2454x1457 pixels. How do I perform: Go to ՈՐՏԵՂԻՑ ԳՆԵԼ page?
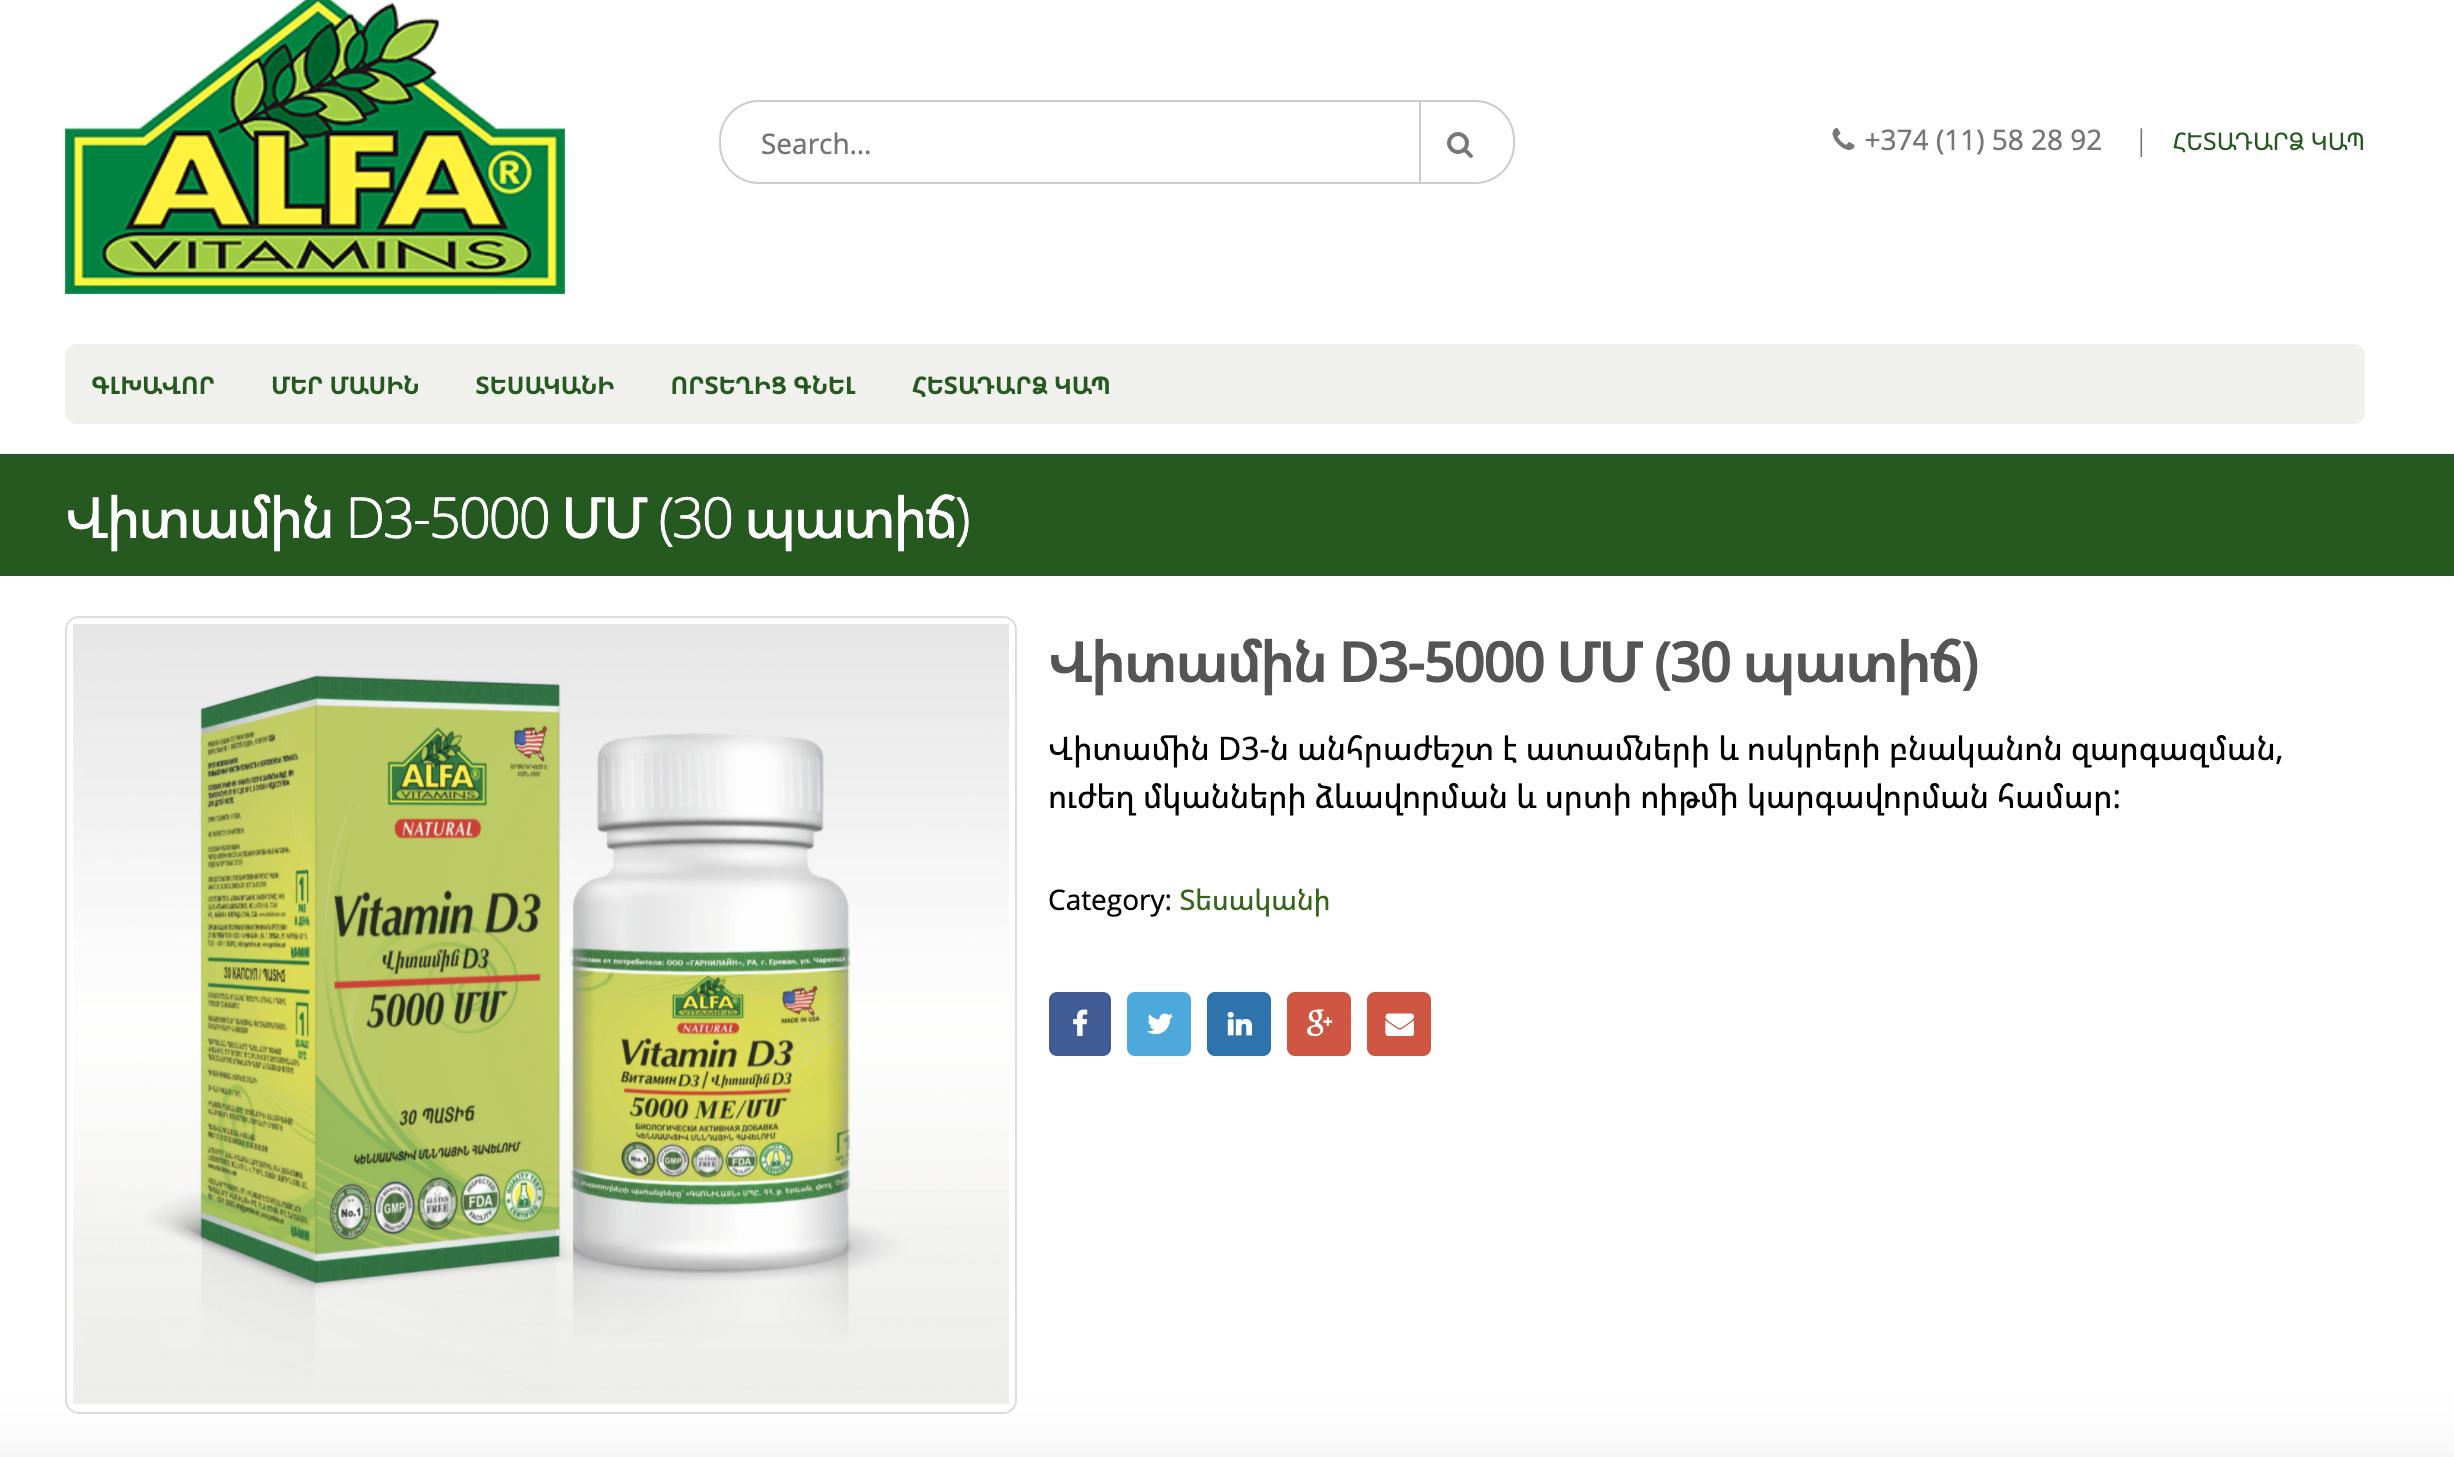(763, 385)
